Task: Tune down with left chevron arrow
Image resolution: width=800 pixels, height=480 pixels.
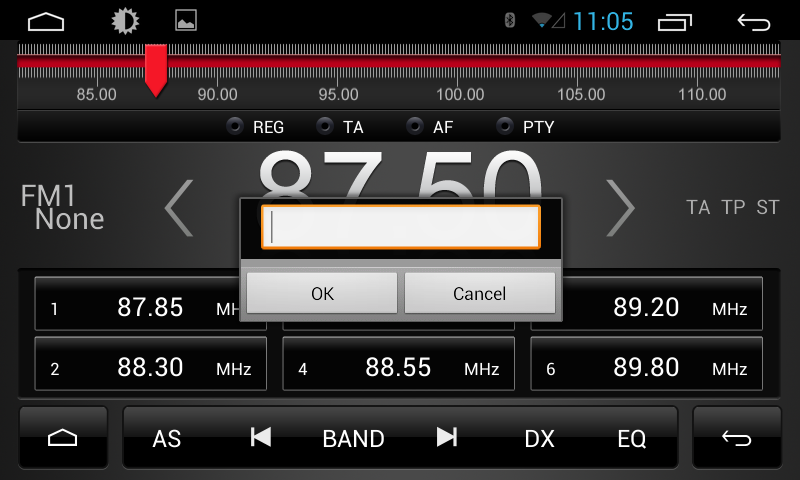Action: [179, 208]
